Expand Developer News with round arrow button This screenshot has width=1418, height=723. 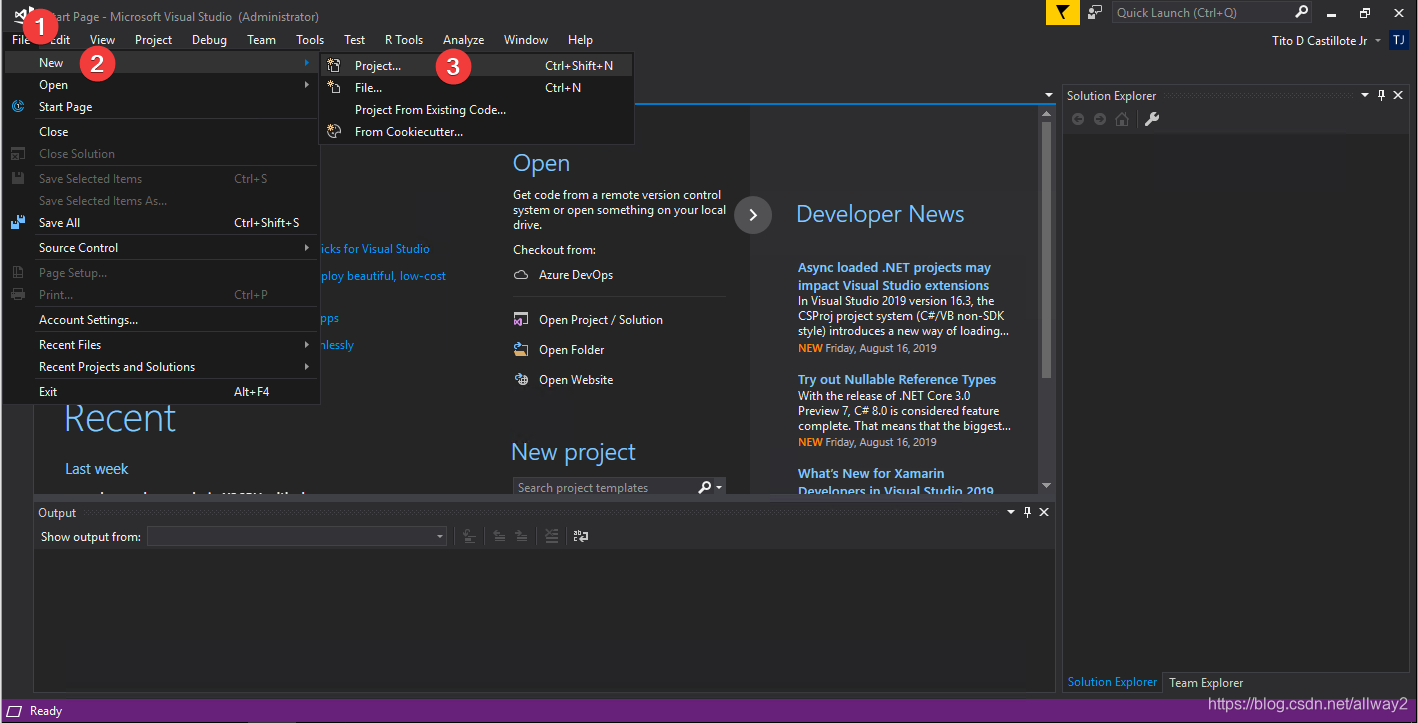[x=753, y=215]
